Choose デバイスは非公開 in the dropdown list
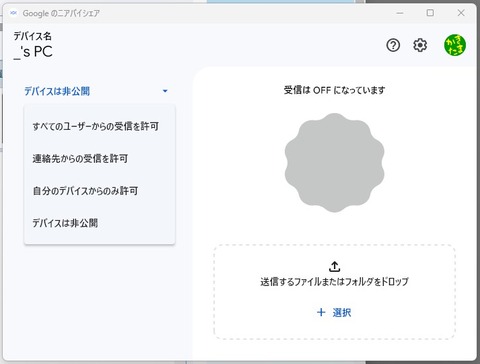This screenshot has width=480, height=364. 99,223
